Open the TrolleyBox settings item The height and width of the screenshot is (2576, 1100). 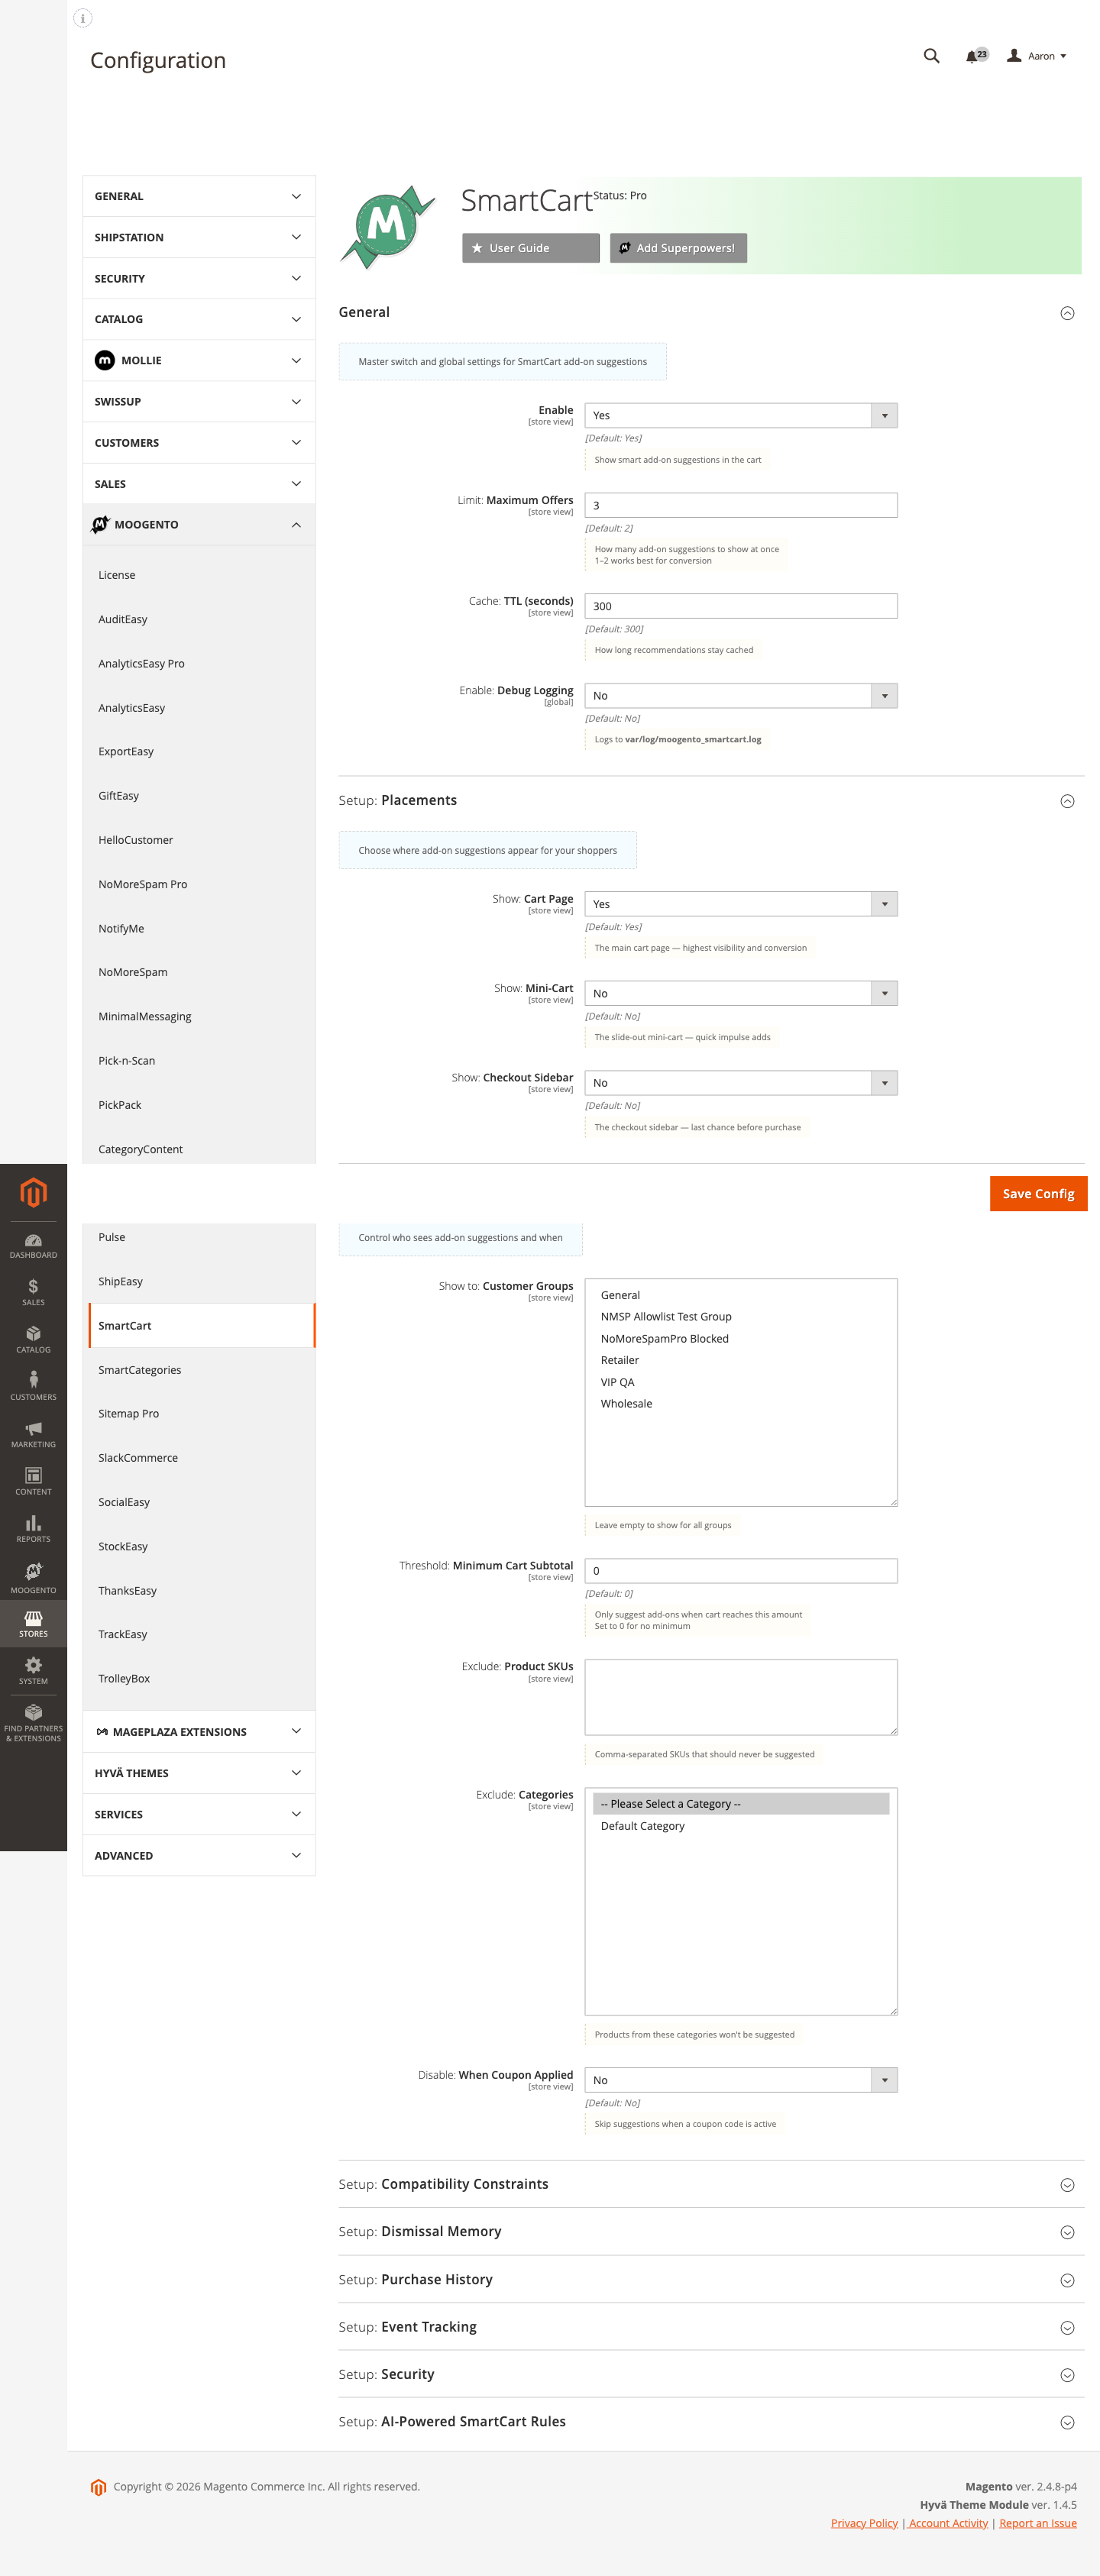tap(124, 1678)
